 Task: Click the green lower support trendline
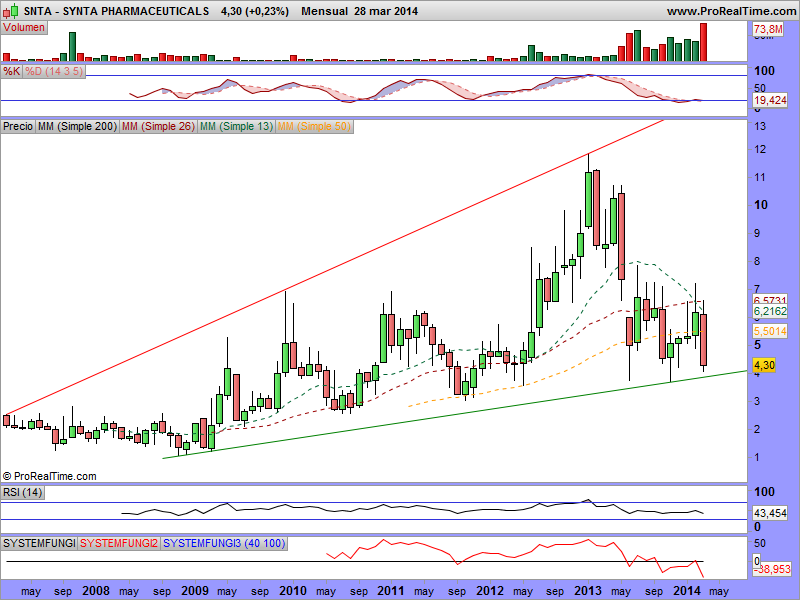[454, 415]
